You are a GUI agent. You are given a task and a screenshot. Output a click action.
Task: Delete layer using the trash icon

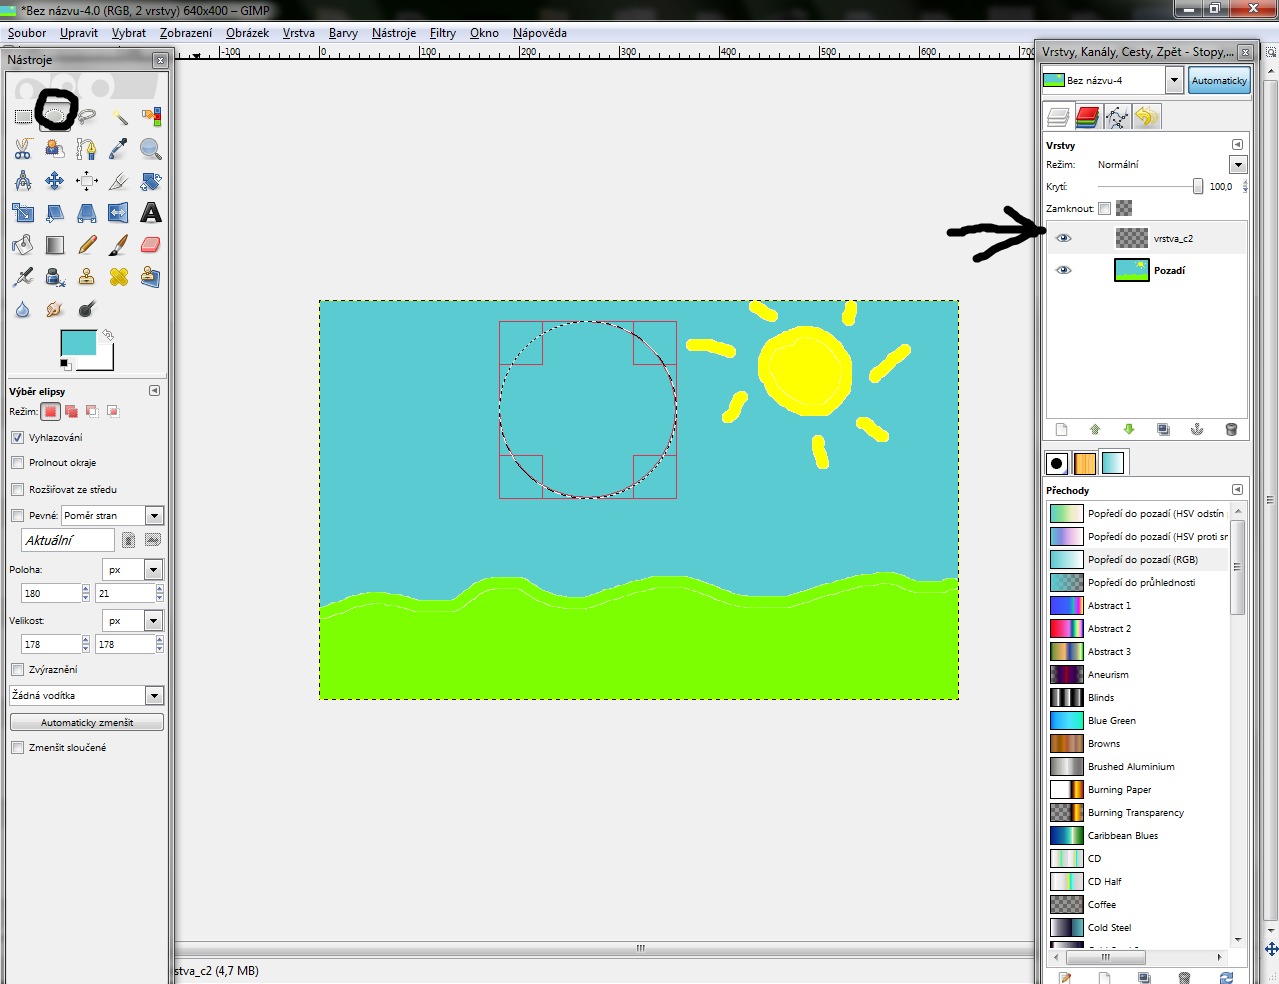(1231, 429)
